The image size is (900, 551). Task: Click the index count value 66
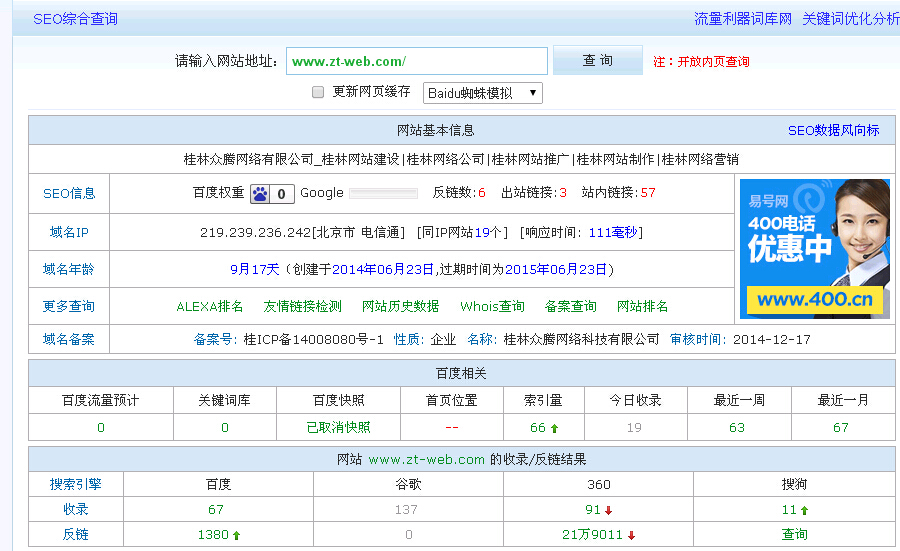coord(538,428)
